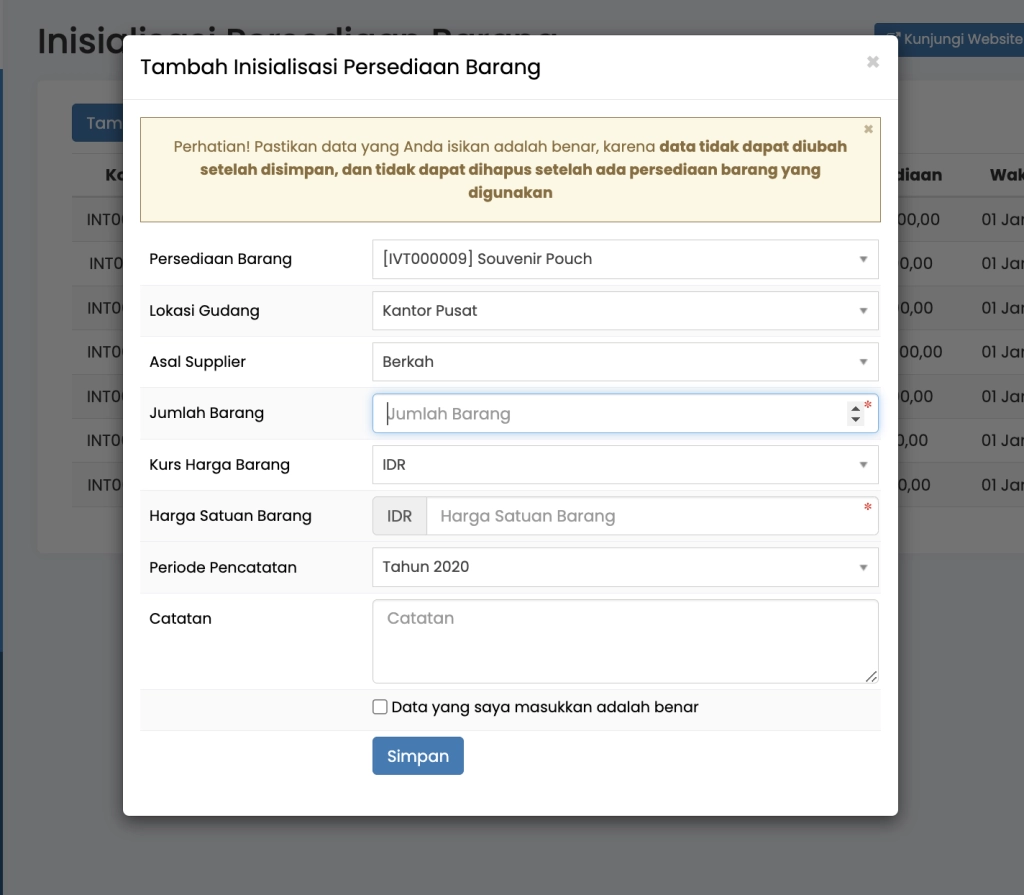Click the 'Periode Pencatatan' field label text
This screenshot has height=895, width=1024.
tap(223, 567)
